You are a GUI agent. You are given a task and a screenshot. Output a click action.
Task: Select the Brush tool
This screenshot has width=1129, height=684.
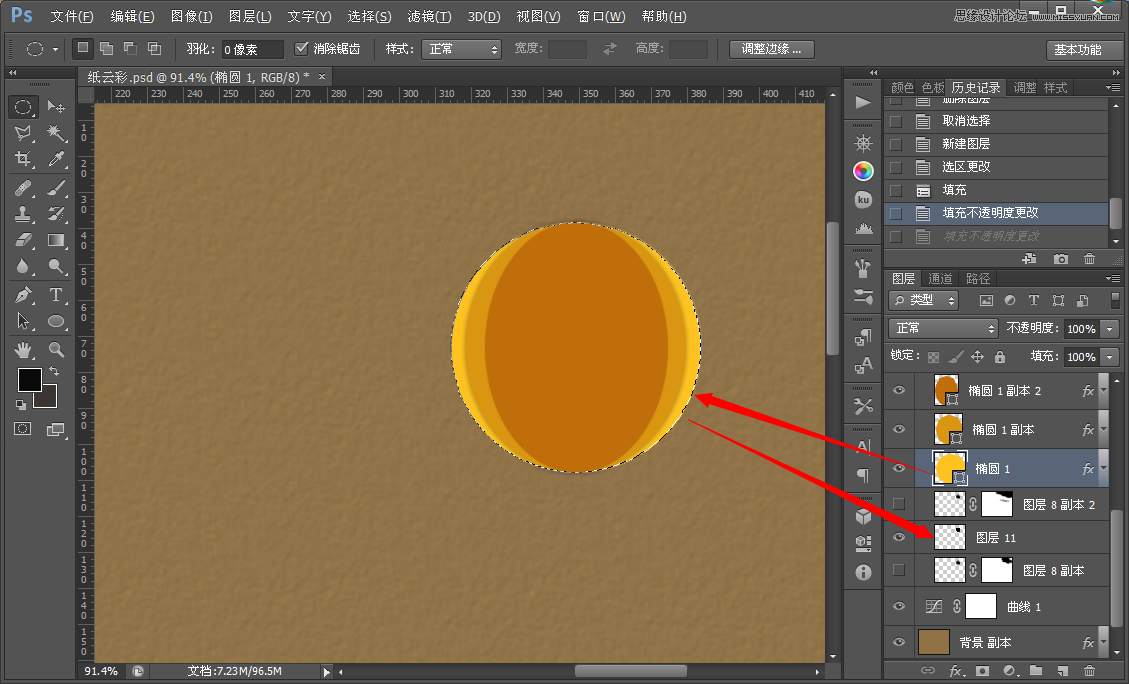click(56, 189)
